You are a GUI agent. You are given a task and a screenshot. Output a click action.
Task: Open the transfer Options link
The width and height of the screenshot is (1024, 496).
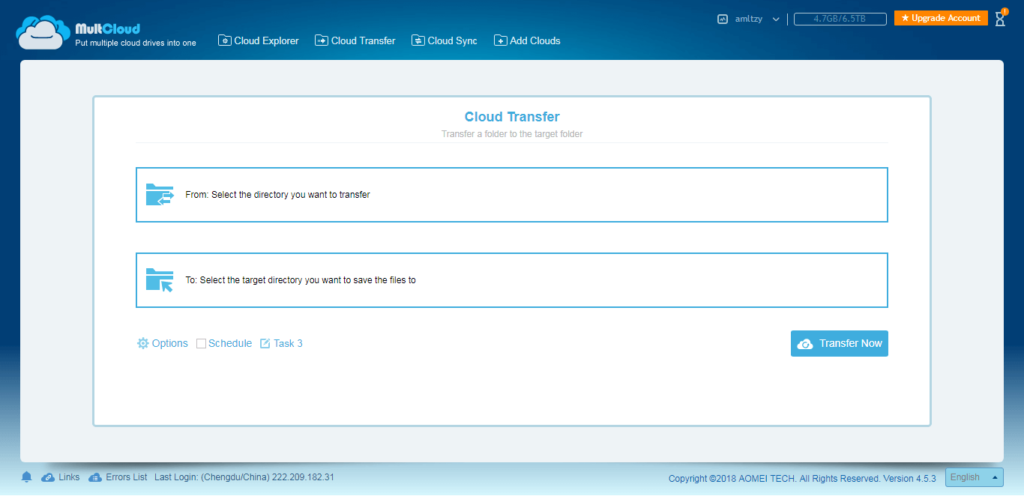[170, 343]
